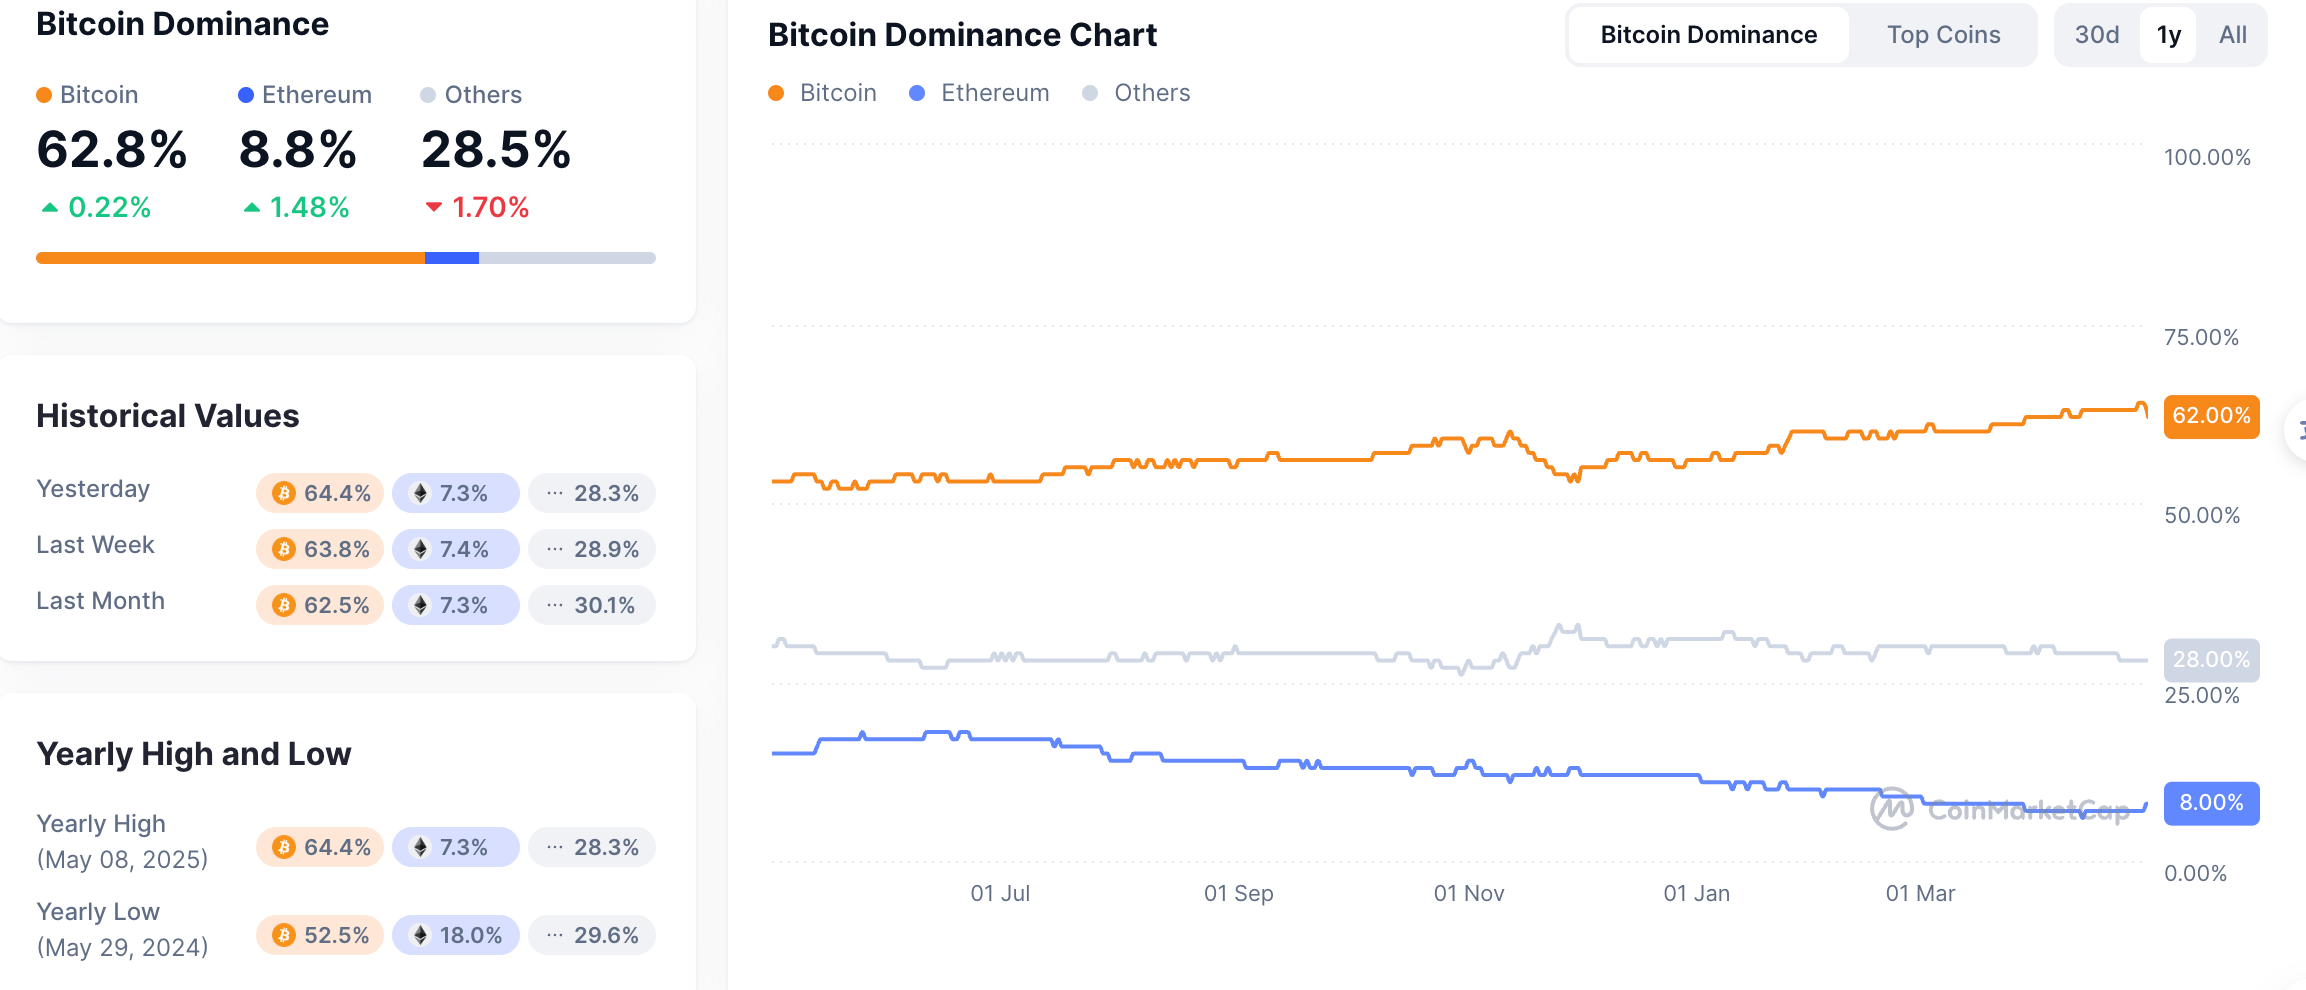The image size is (2306, 990).
Task: Click Ethereum icon in Yearly Low row
Action: coord(421,935)
